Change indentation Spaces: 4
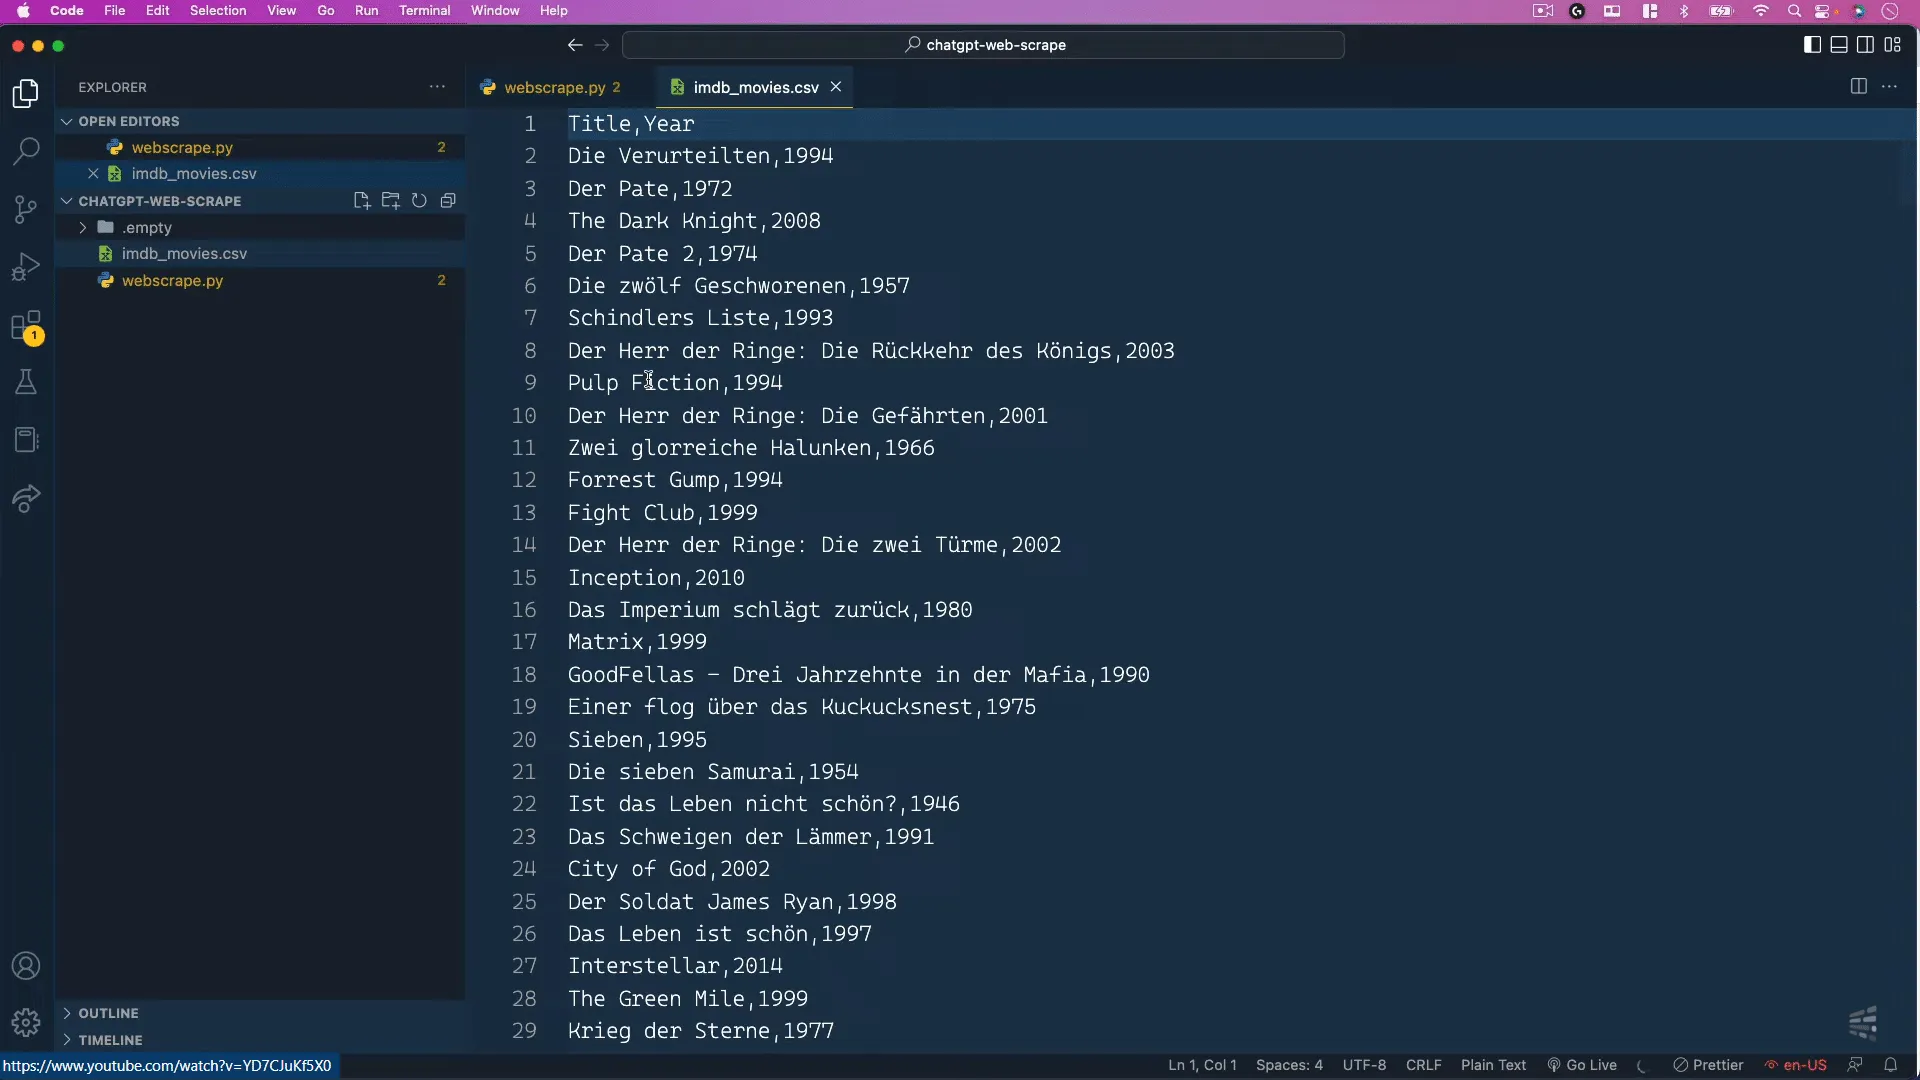This screenshot has width=1920, height=1080. 1289,1065
